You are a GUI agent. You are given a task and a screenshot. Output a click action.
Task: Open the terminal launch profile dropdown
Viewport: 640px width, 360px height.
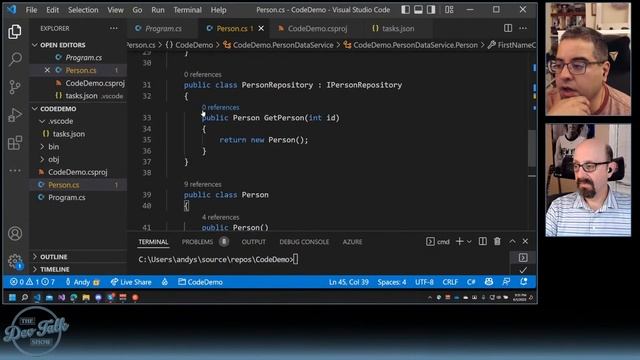point(469,242)
